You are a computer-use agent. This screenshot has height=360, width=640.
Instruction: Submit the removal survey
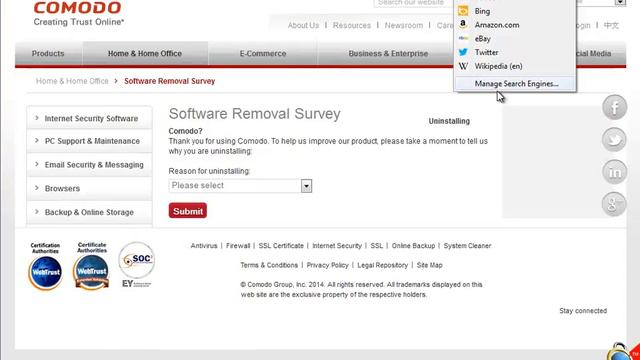[188, 211]
